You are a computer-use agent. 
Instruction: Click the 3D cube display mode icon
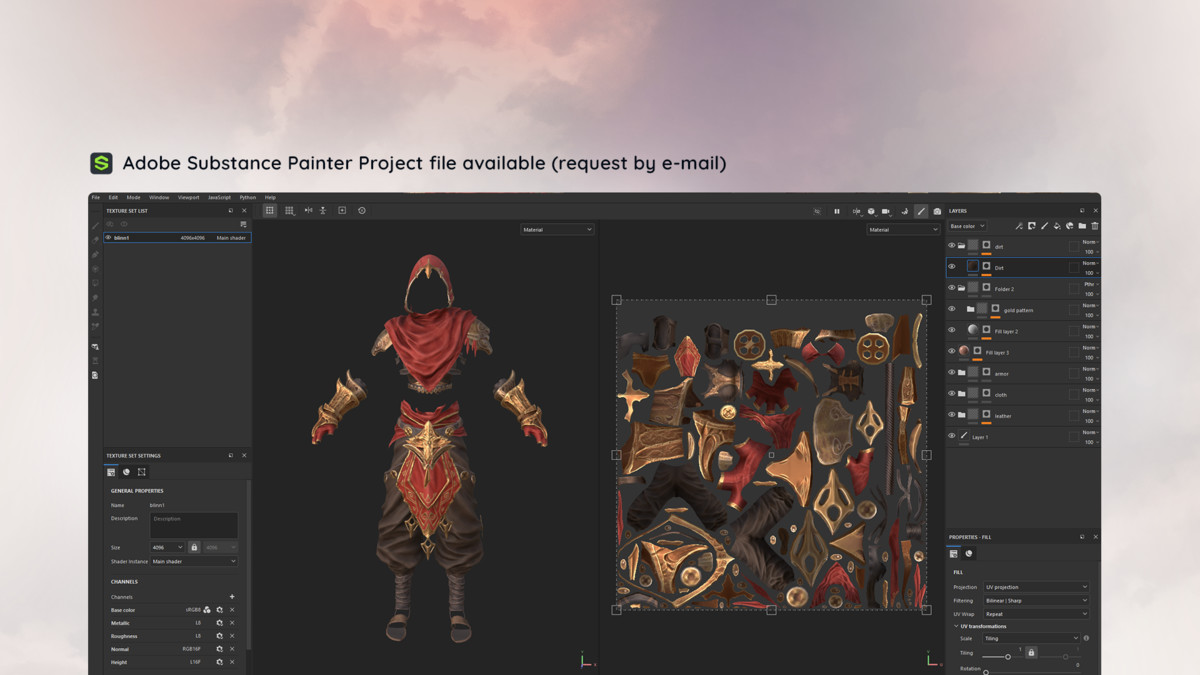[872, 211]
